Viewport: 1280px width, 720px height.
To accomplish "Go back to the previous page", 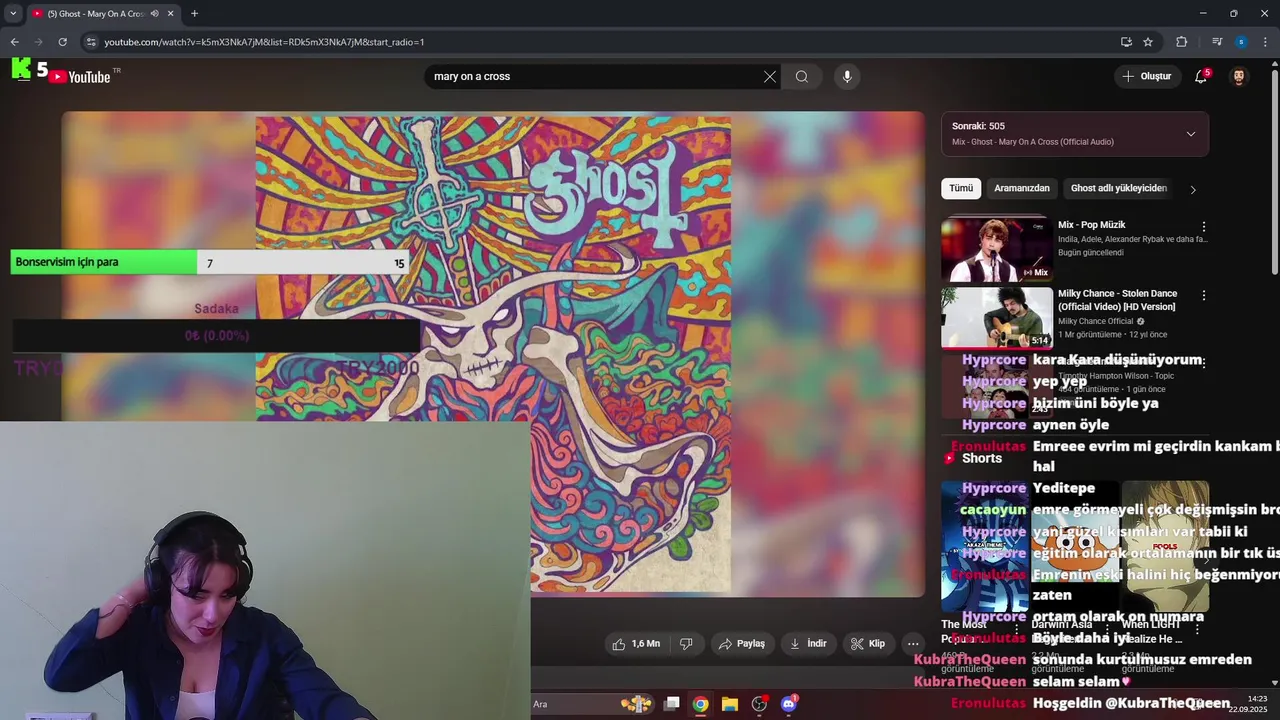I will (14, 42).
